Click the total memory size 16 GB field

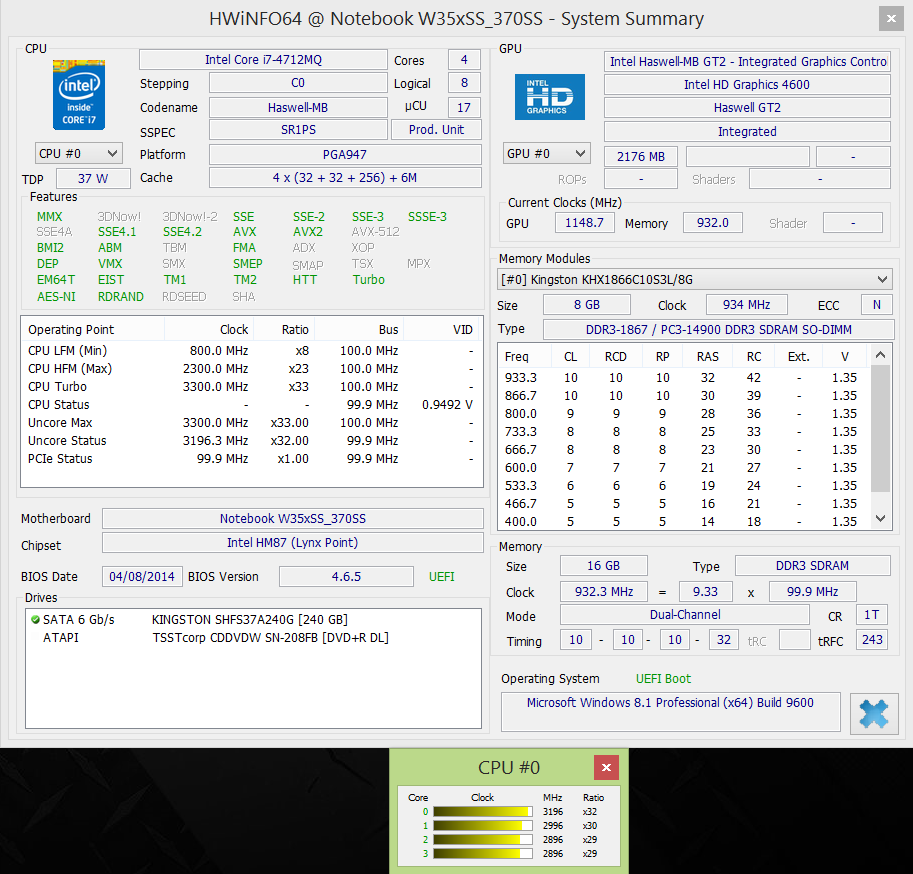pyautogui.click(x=604, y=566)
